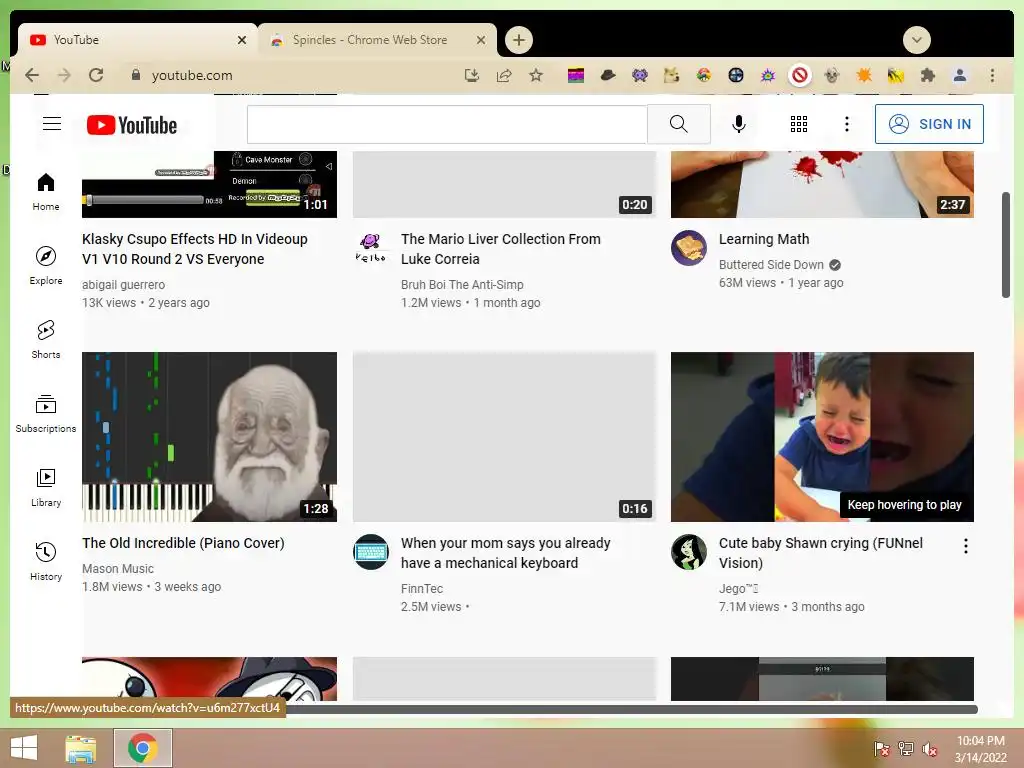Click the YouTube logo

coord(132,125)
